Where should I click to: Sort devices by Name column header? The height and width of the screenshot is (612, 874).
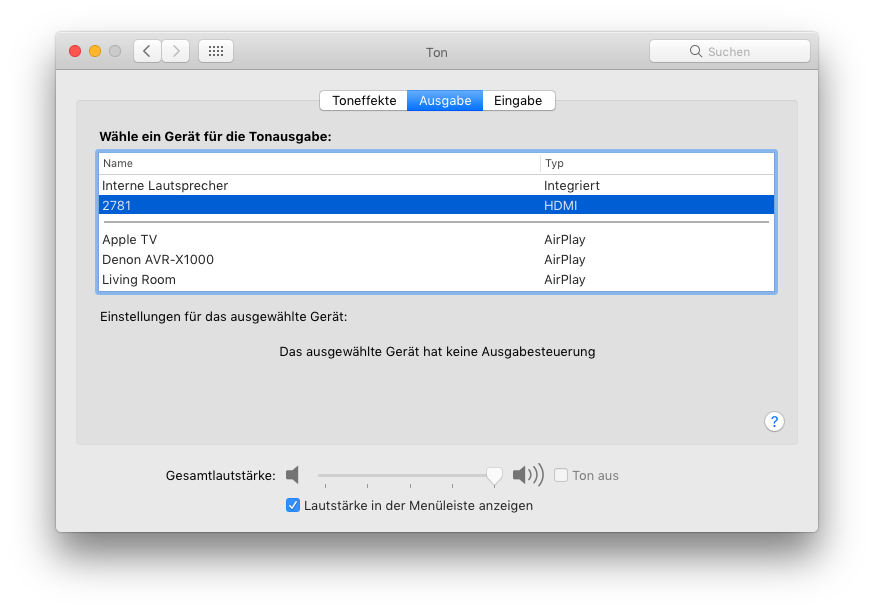point(319,163)
